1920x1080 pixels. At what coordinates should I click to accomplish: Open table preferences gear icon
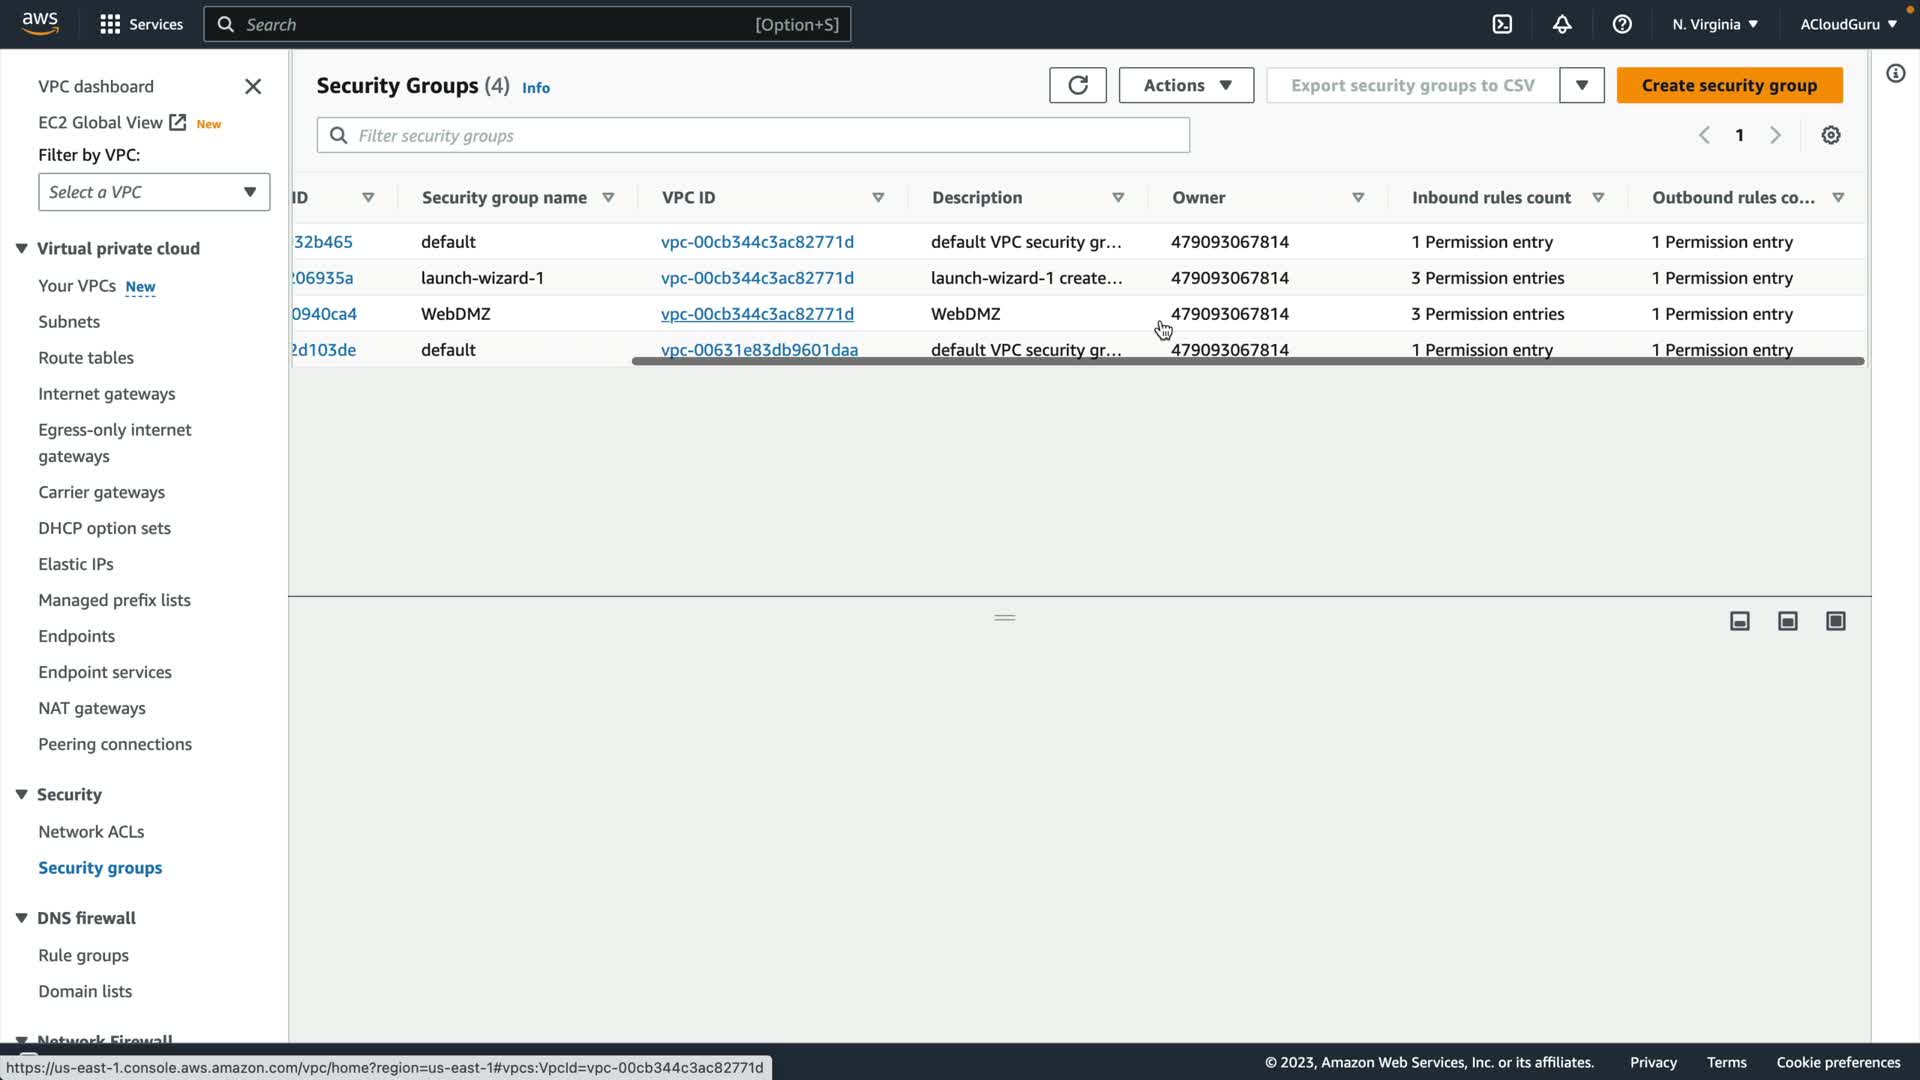1830,135
